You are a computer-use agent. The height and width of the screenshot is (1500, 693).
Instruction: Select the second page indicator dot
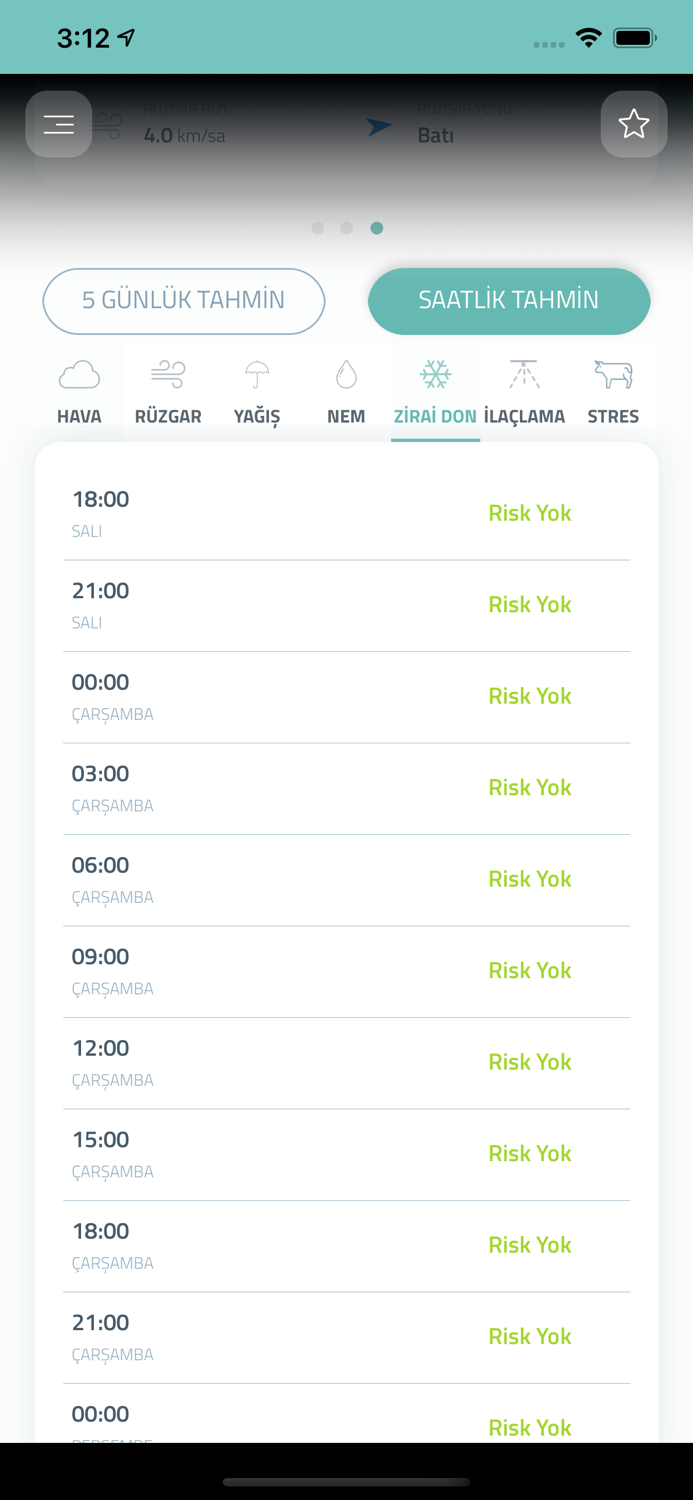click(x=347, y=227)
